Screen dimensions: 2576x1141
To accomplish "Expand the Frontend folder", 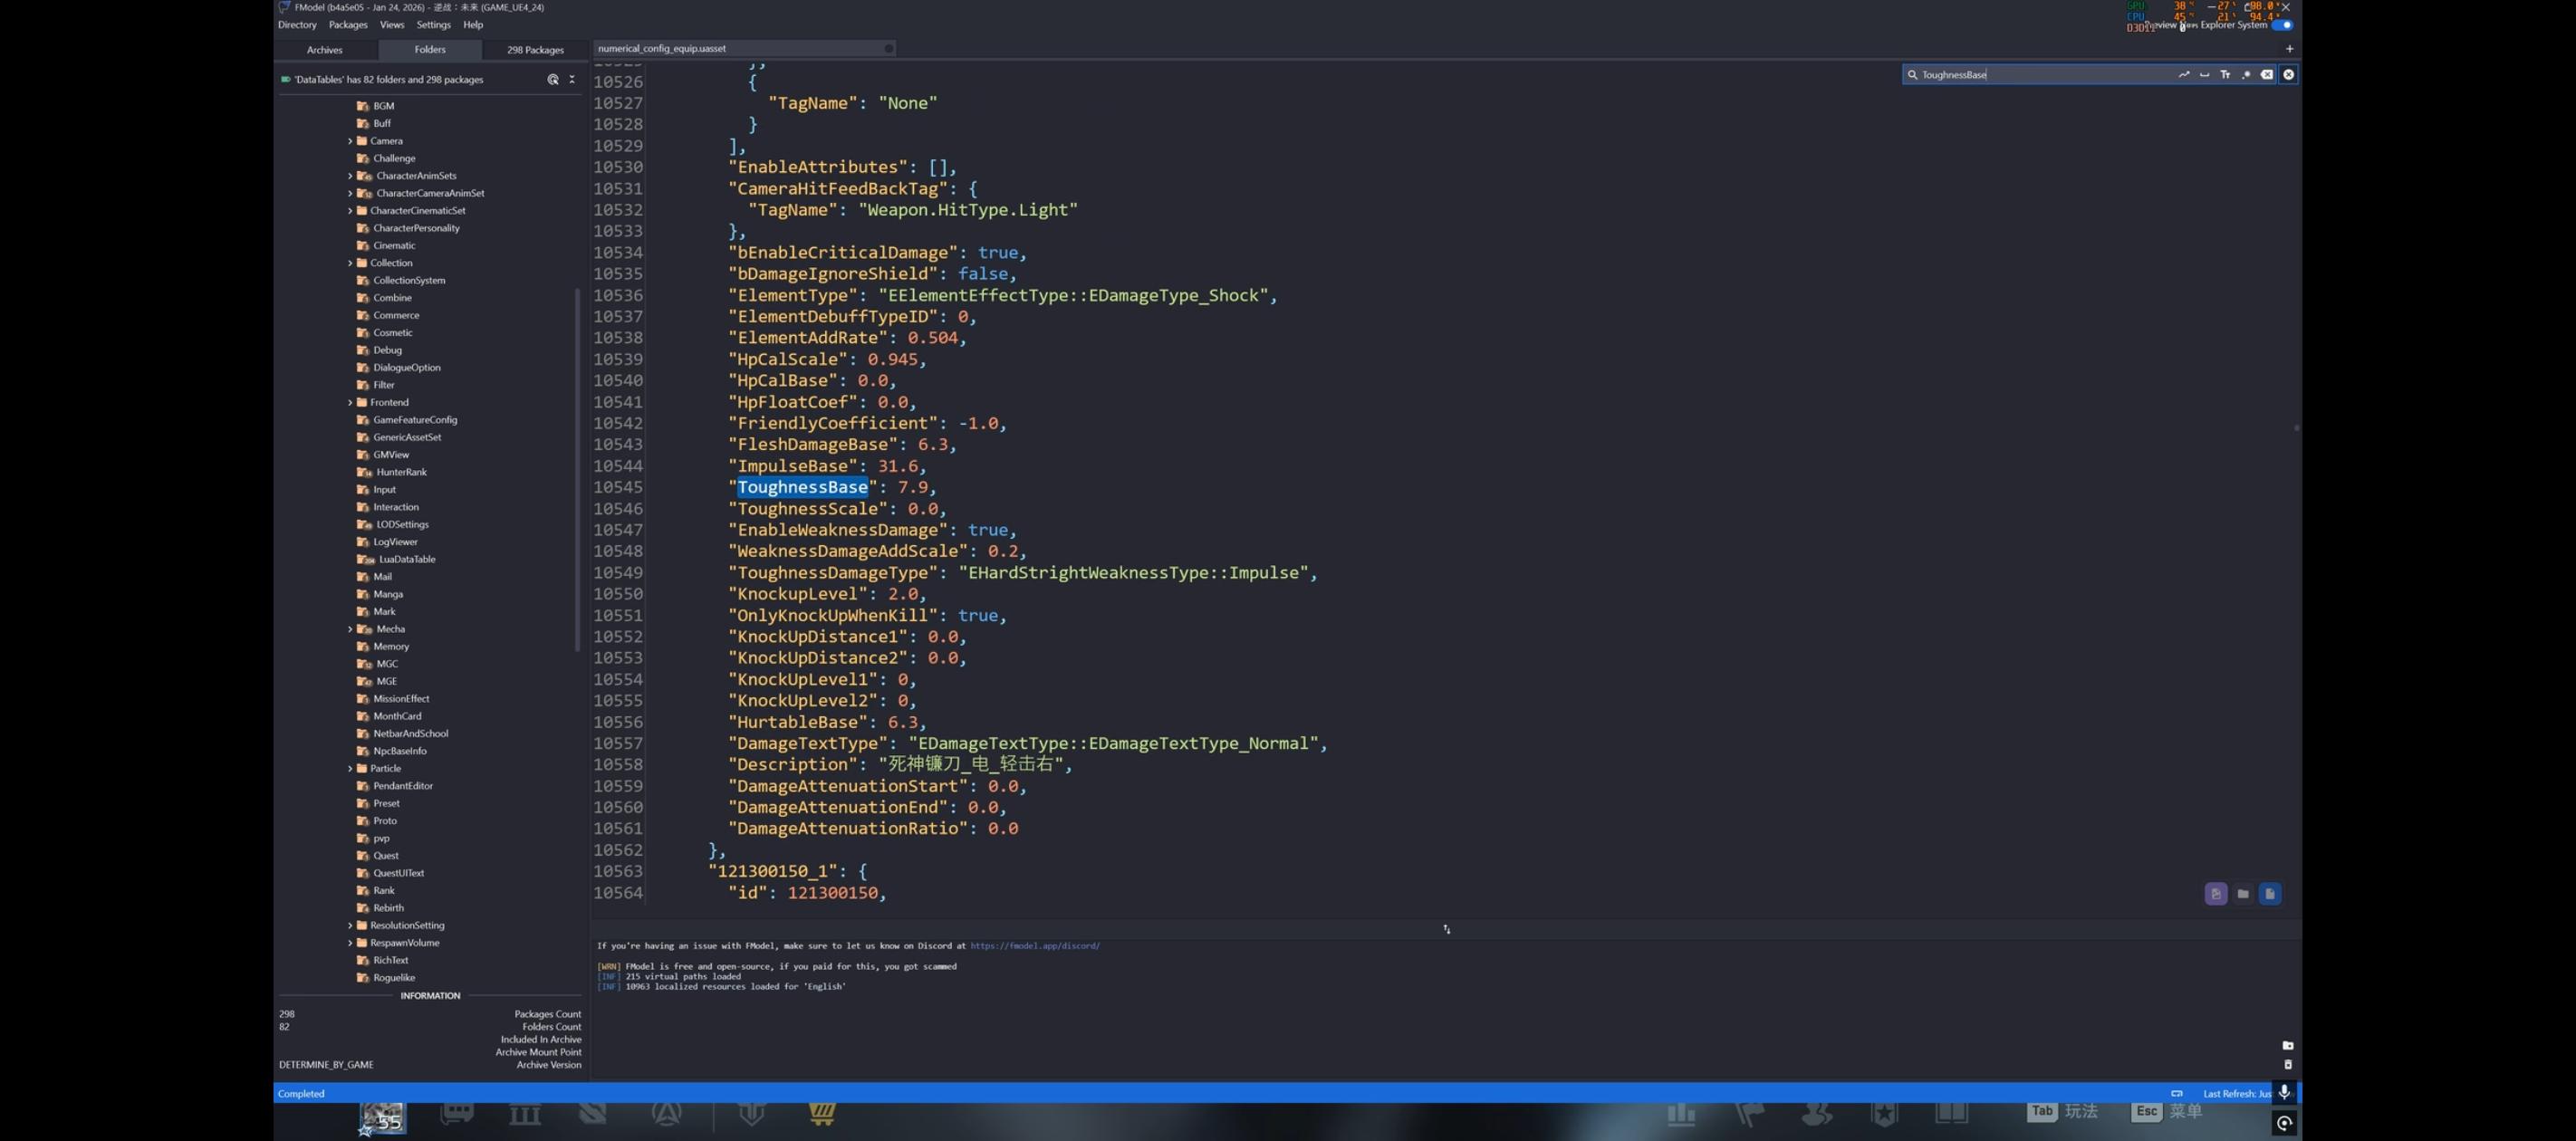I will [350, 402].
